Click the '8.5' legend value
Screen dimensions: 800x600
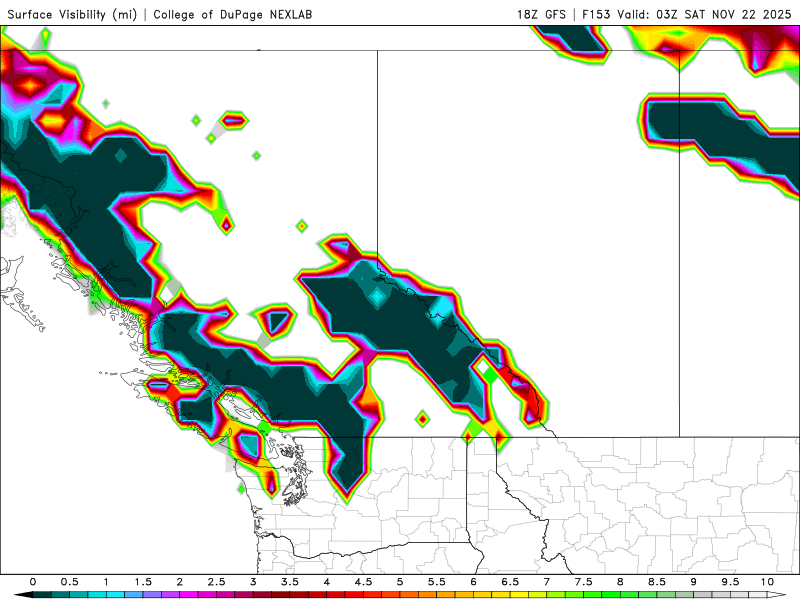[657, 582]
